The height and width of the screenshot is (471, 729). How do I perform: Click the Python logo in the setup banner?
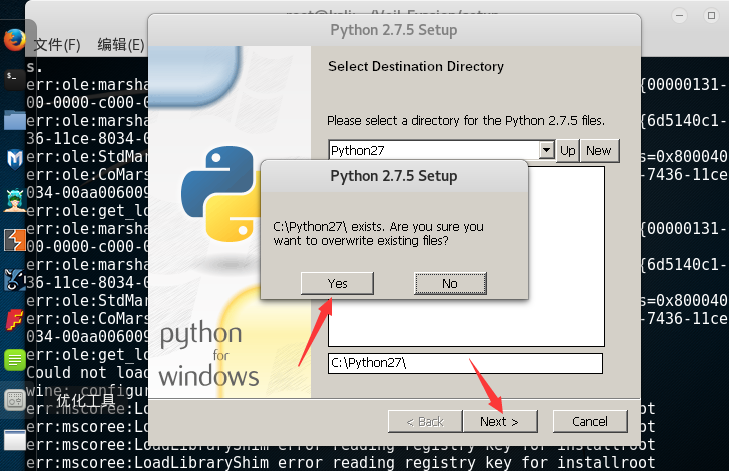pyautogui.click(x=220, y=194)
